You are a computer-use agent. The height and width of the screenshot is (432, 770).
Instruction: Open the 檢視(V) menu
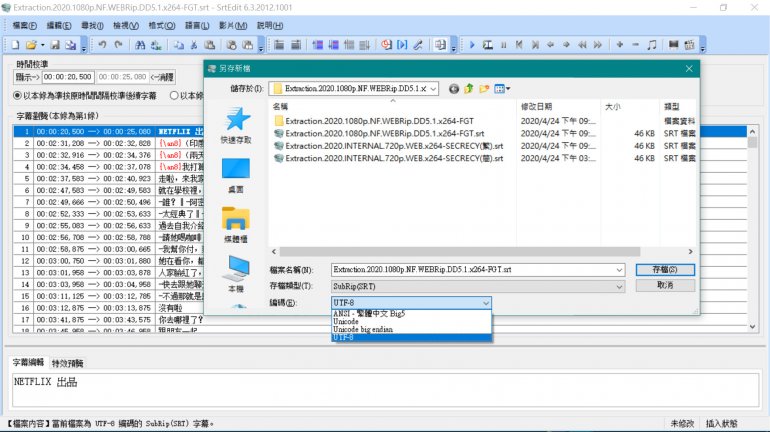pyautogui.click(x=126, y=26)
